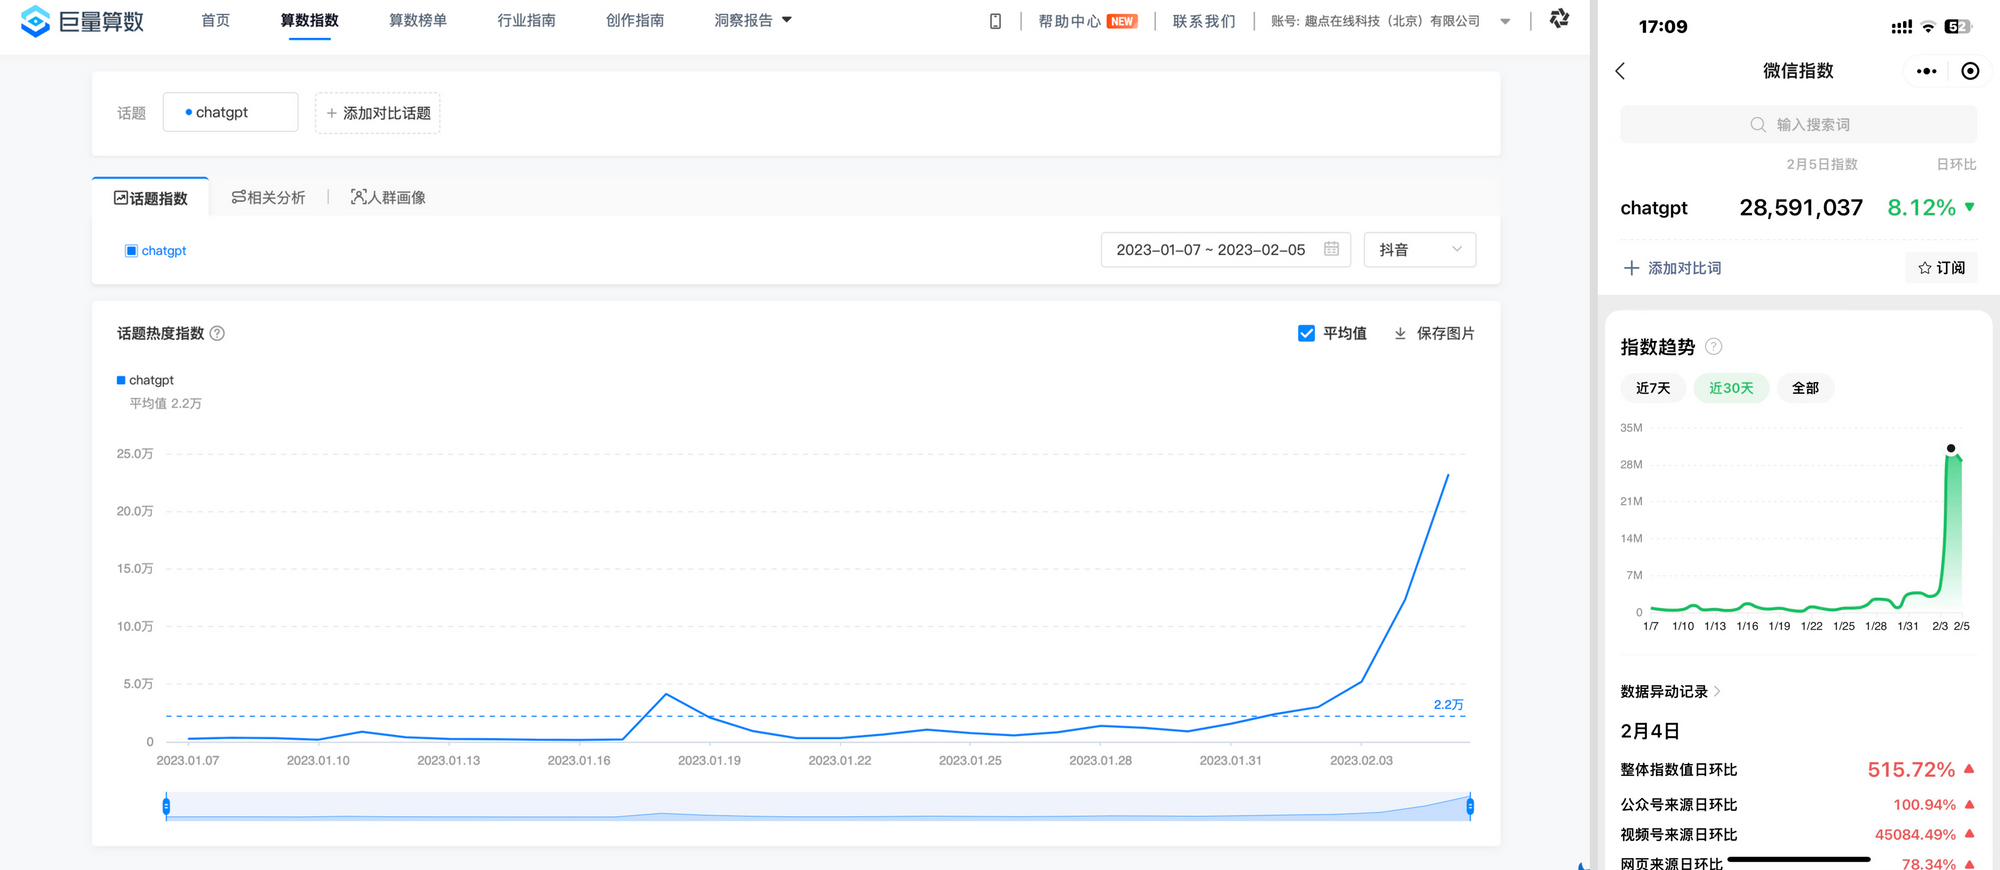Click the mini program close target icon

1970,71
